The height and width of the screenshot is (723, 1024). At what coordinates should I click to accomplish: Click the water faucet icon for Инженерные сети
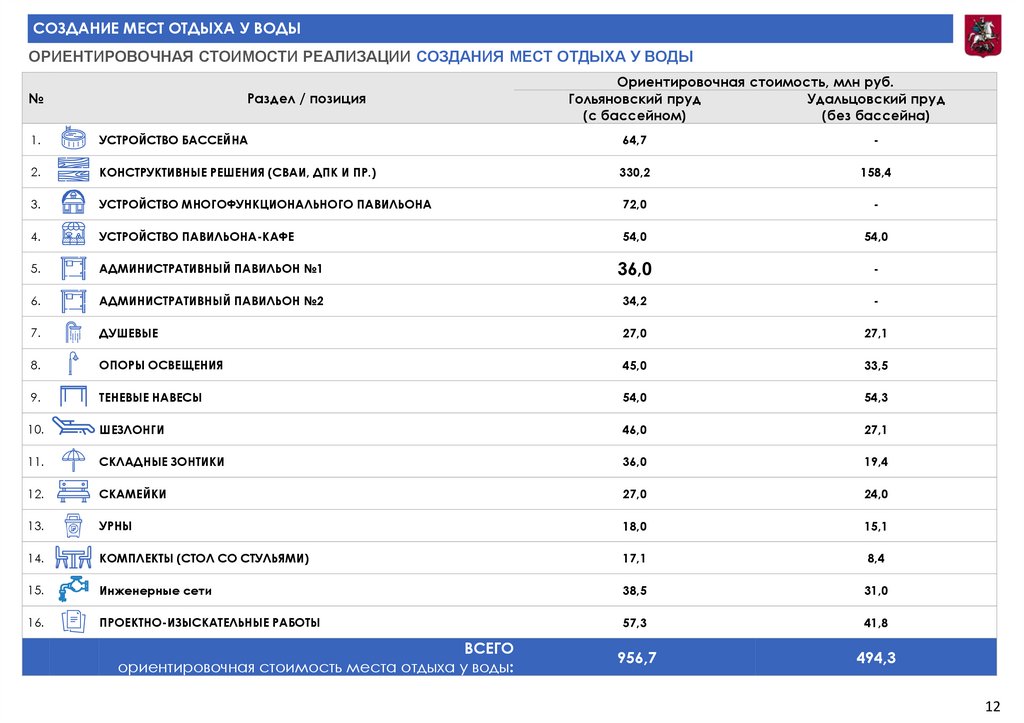(x=74, y=590)
